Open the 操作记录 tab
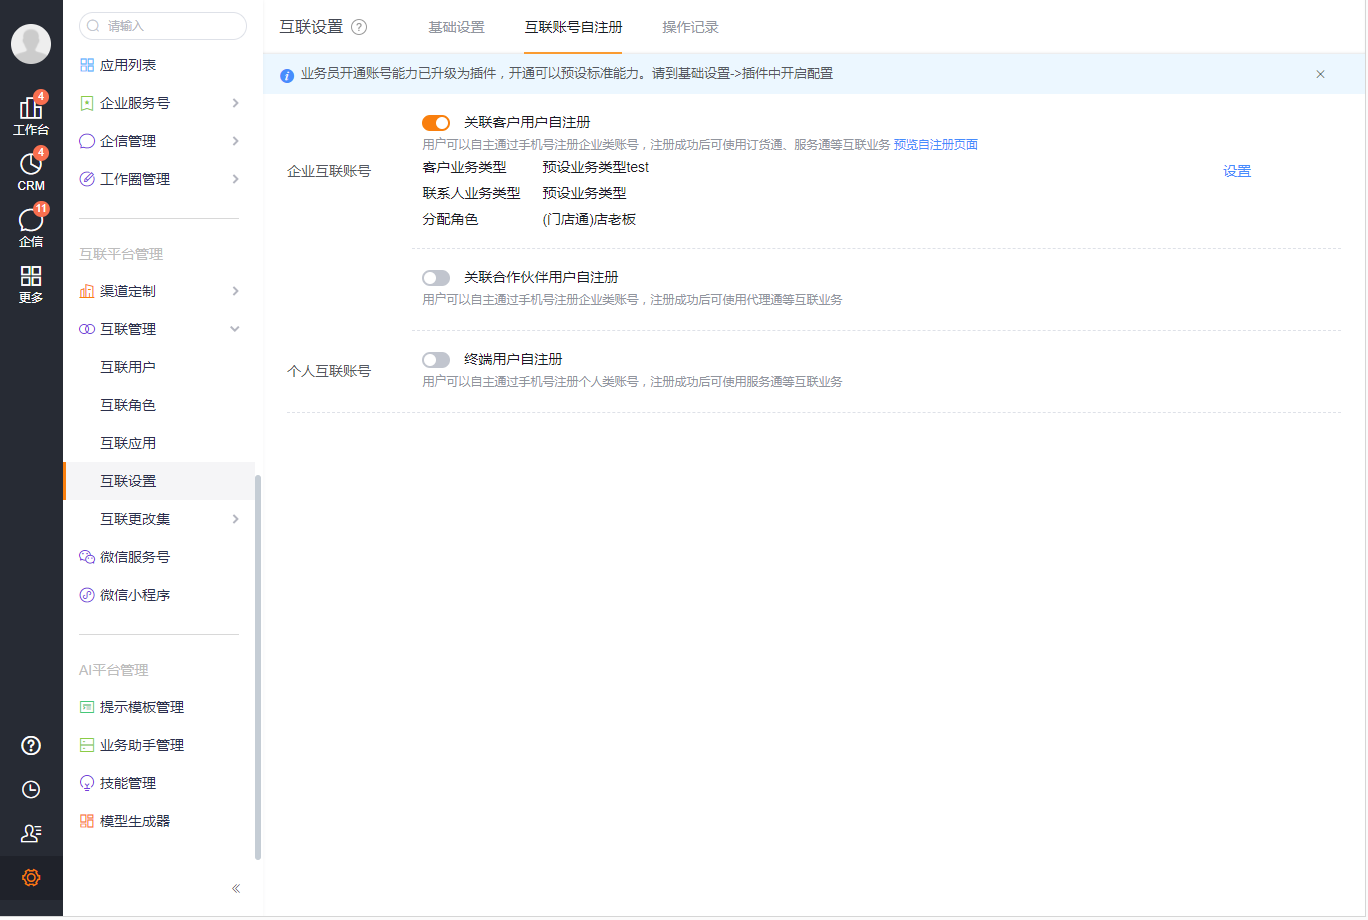The height and width of the screenshot is (920, 1368). pyautogui.click(x=689, y=28)
